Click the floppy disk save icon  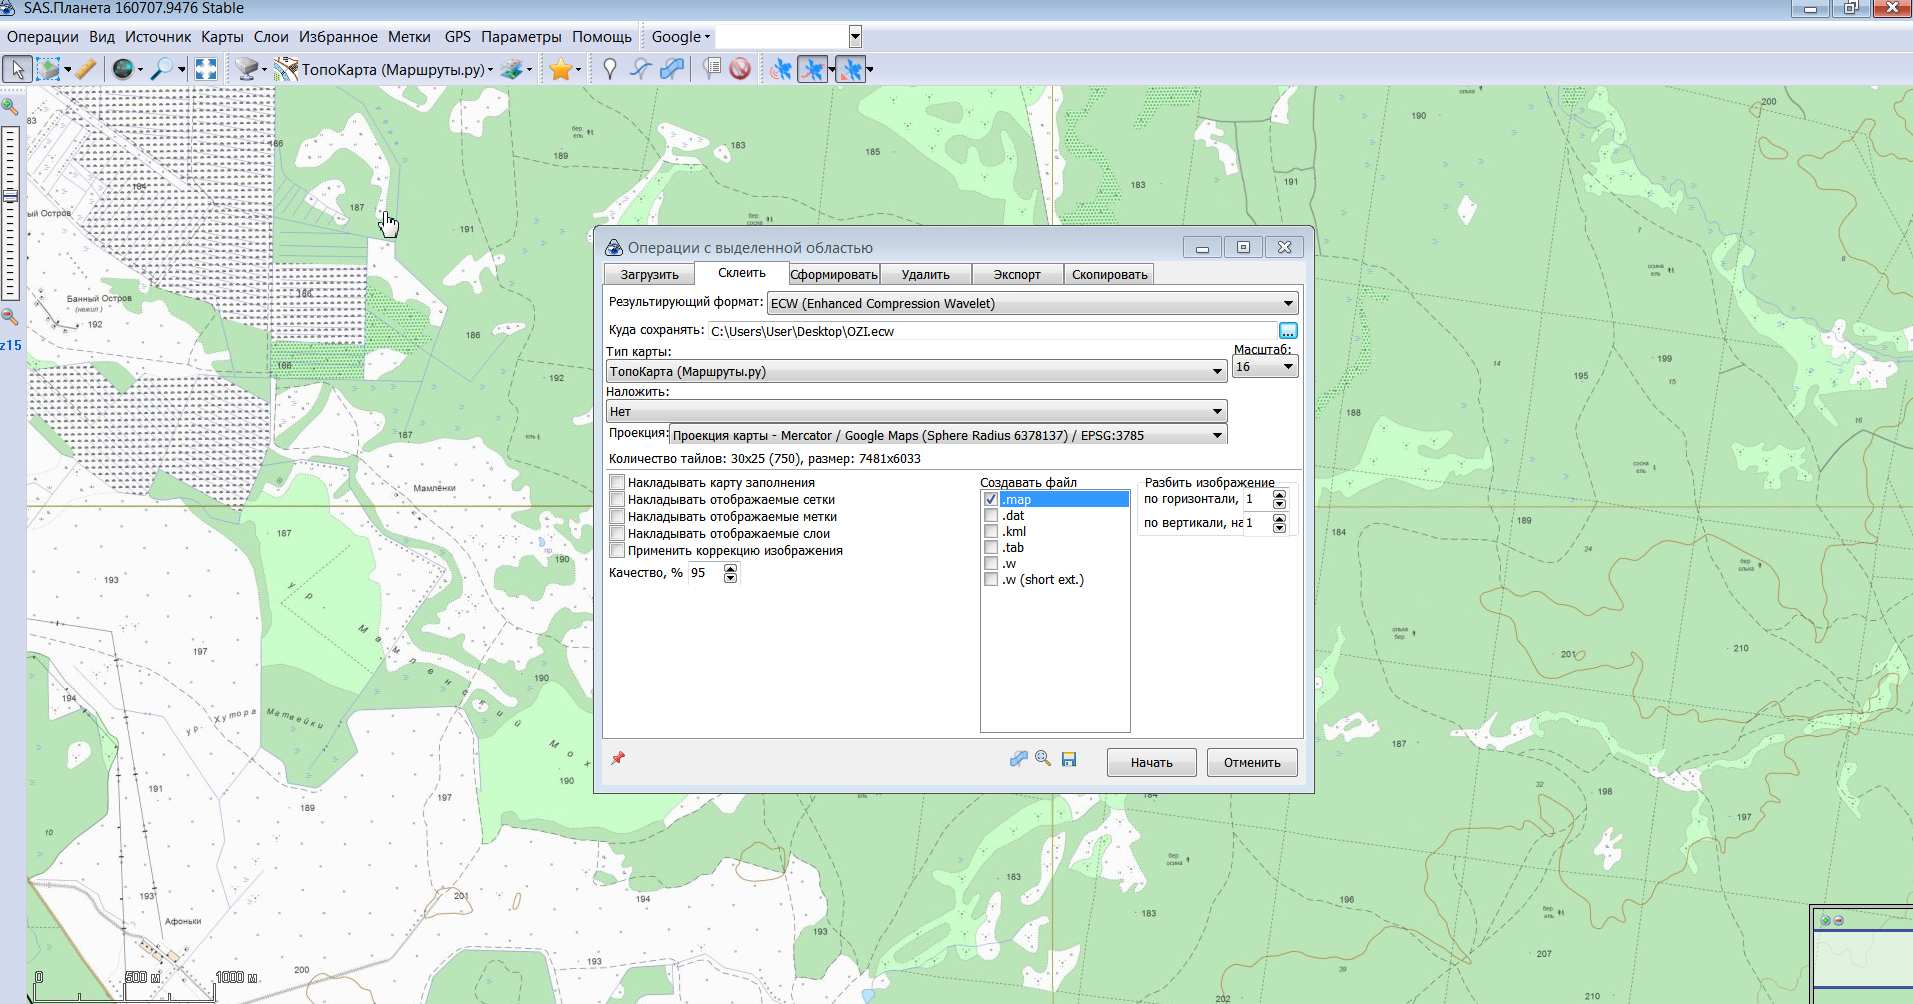(1069, 759)
